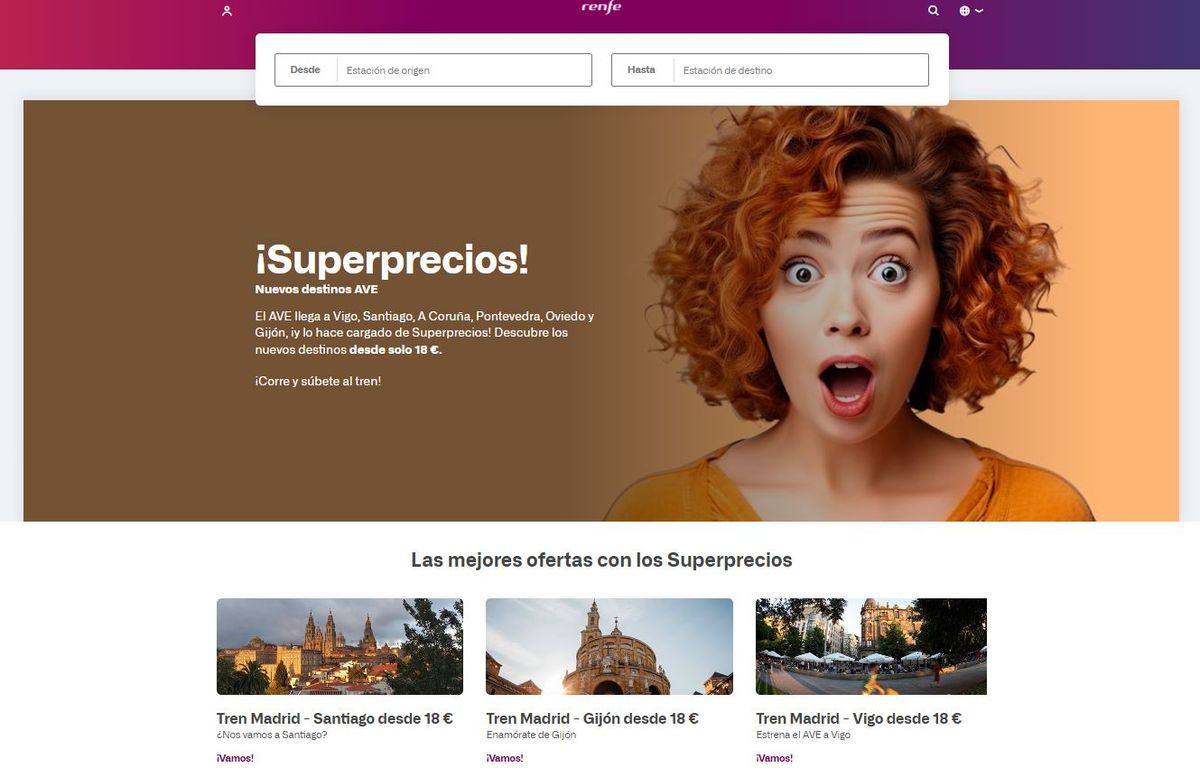Image resolution: width=1200 pixels, height=777 pixels.
Task: Open the user account icon
Action: coord(227,11)
